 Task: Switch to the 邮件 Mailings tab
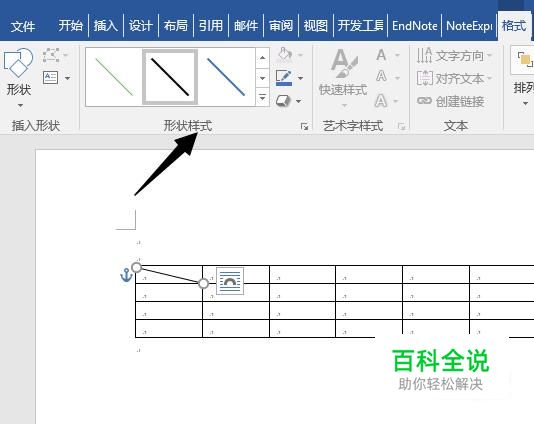coord(246,26)
